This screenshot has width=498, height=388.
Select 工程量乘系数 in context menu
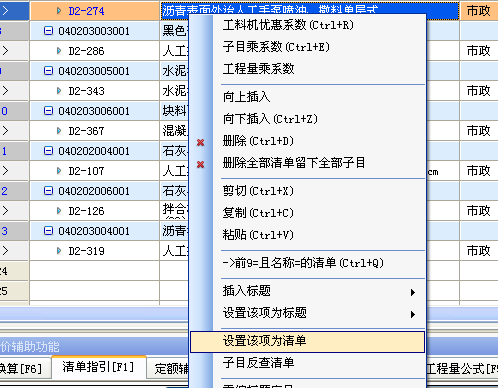[307, 69]
